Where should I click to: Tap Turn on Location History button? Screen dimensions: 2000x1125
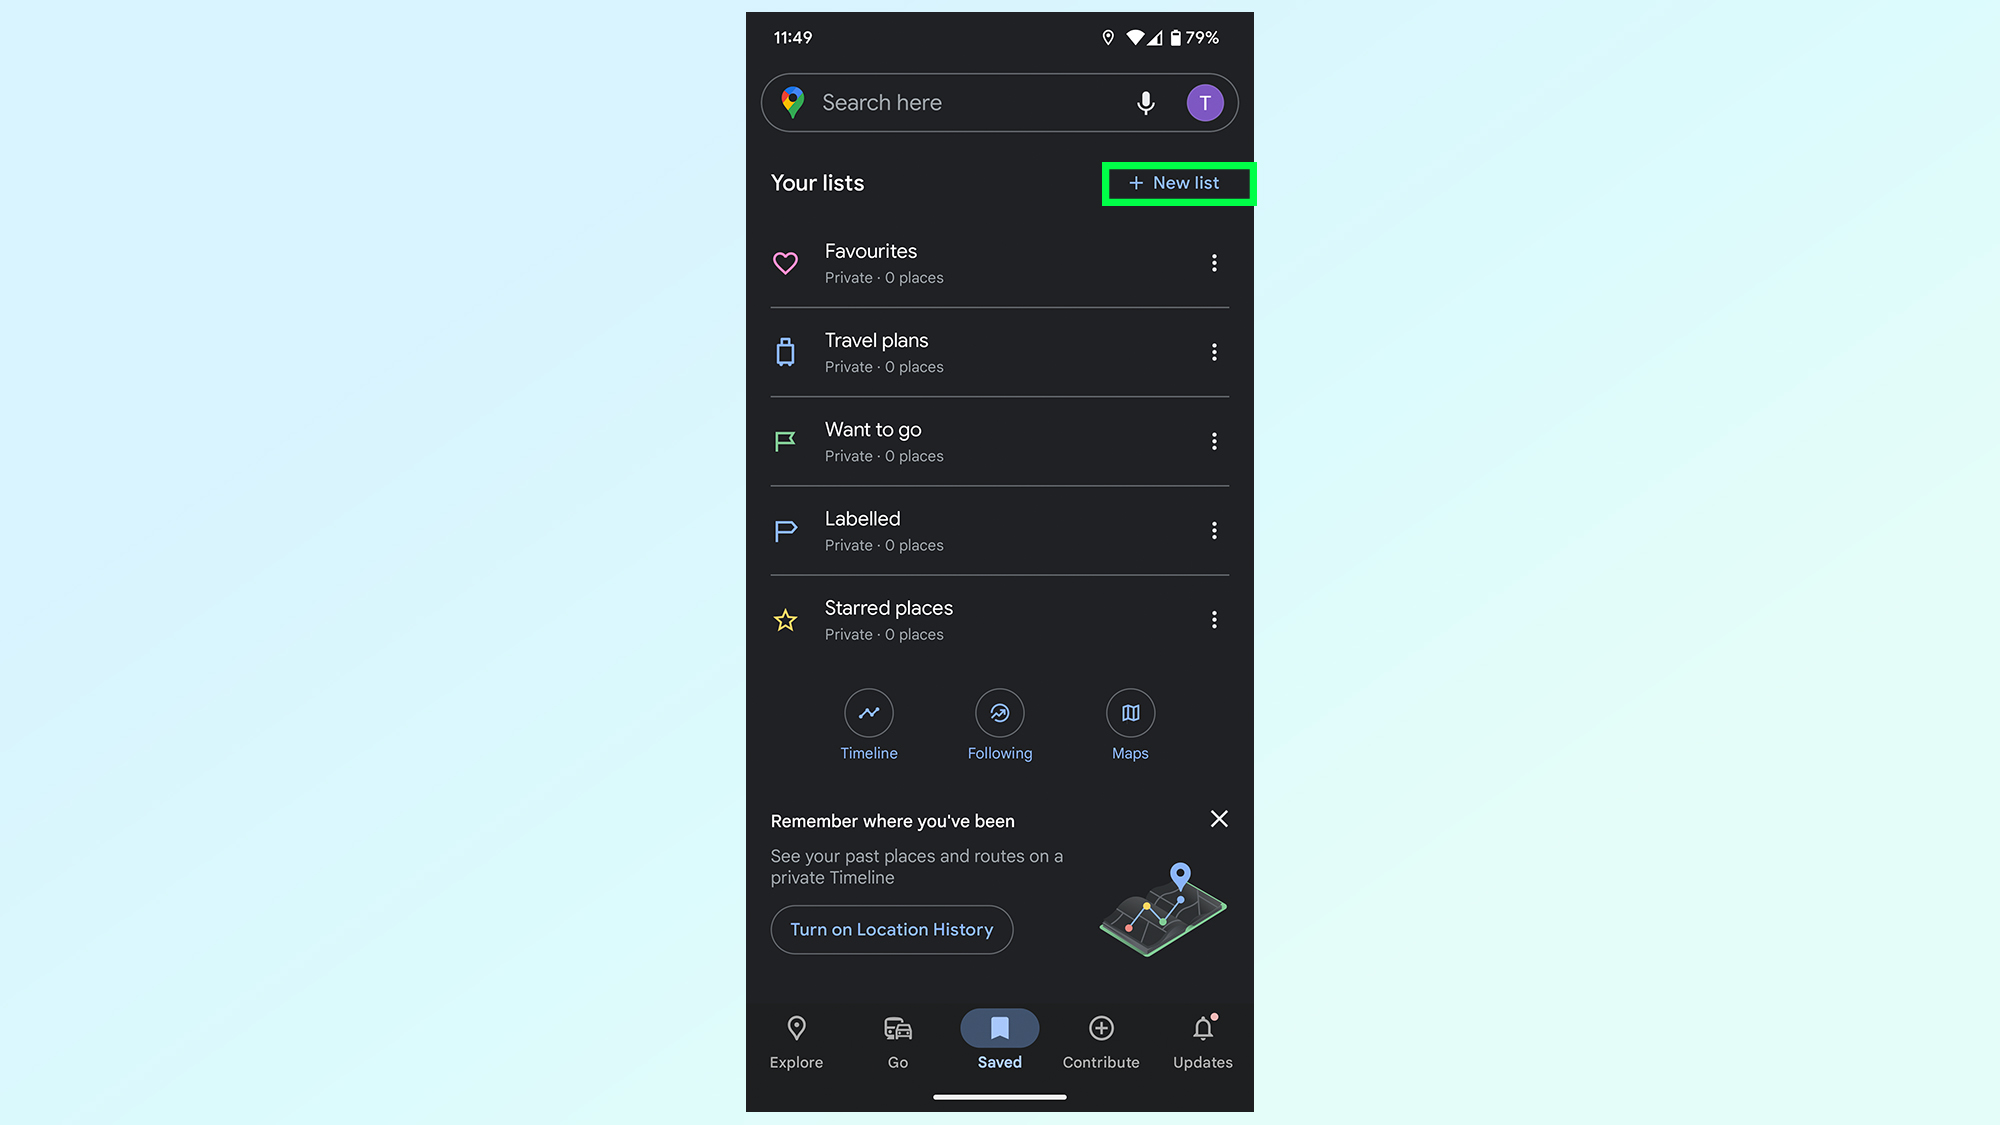(x=891, y=929)
